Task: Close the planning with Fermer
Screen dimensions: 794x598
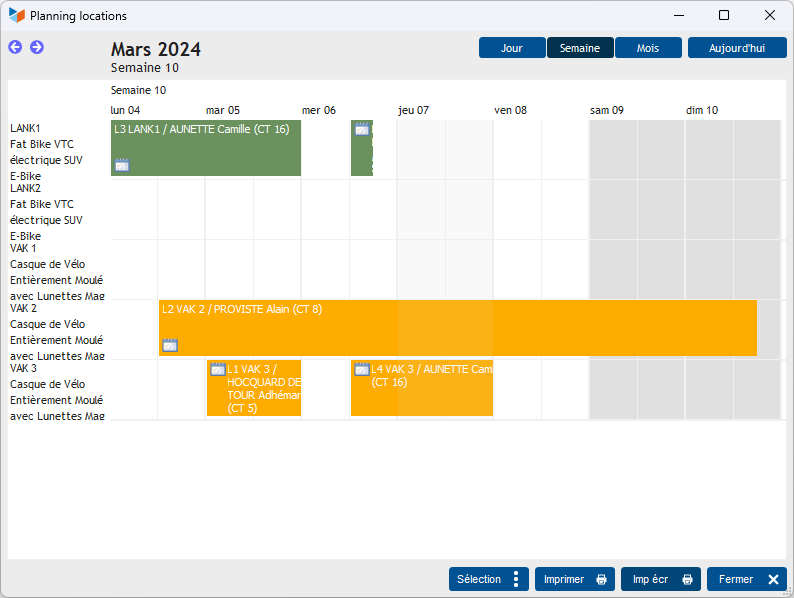Action: coord(746,579)
